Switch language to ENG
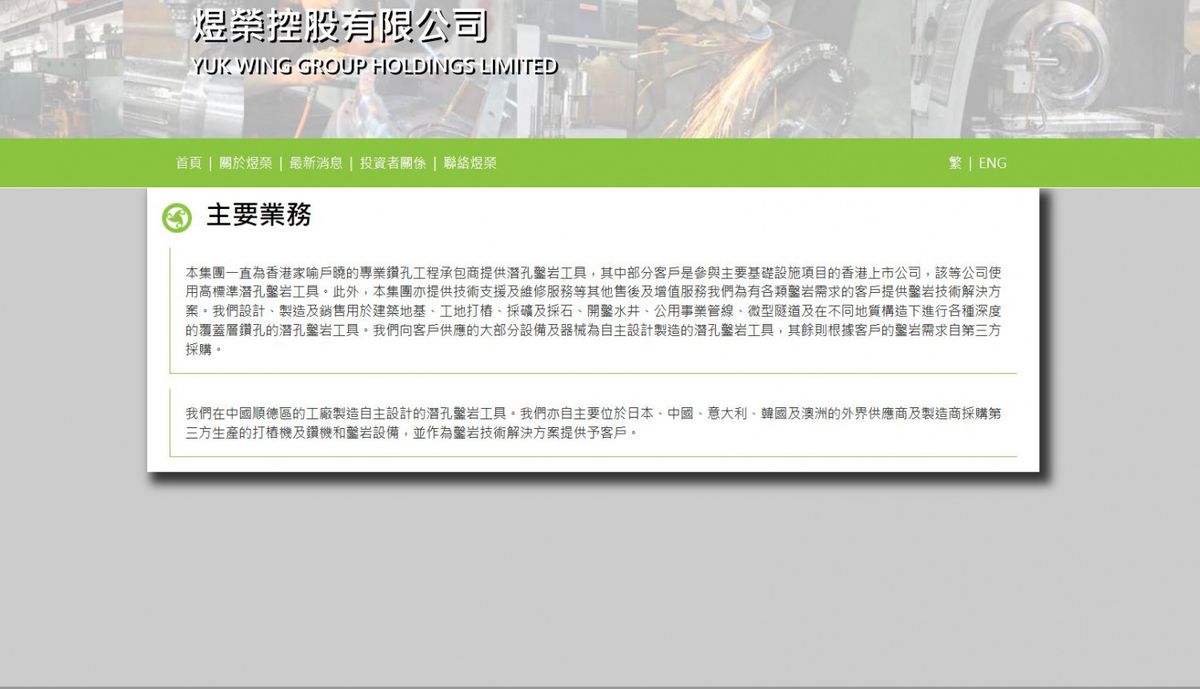 (992, 163)
